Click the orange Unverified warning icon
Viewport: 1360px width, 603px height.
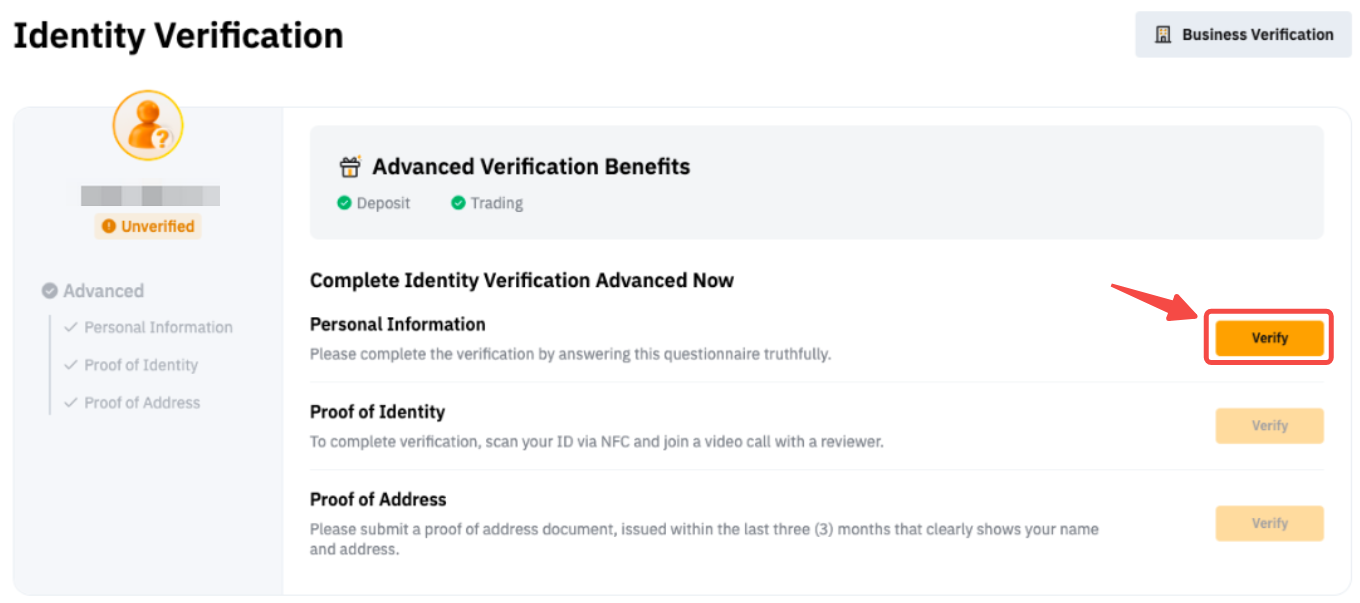click(x=109, y=227)
